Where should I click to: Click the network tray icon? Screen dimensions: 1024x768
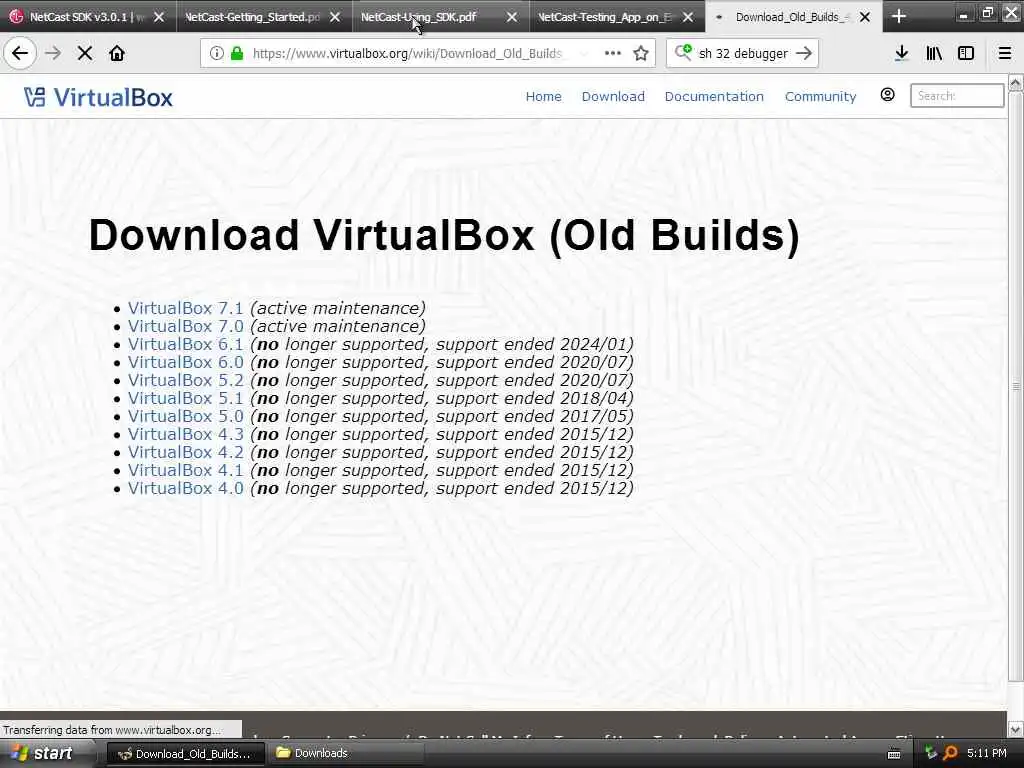931,753
